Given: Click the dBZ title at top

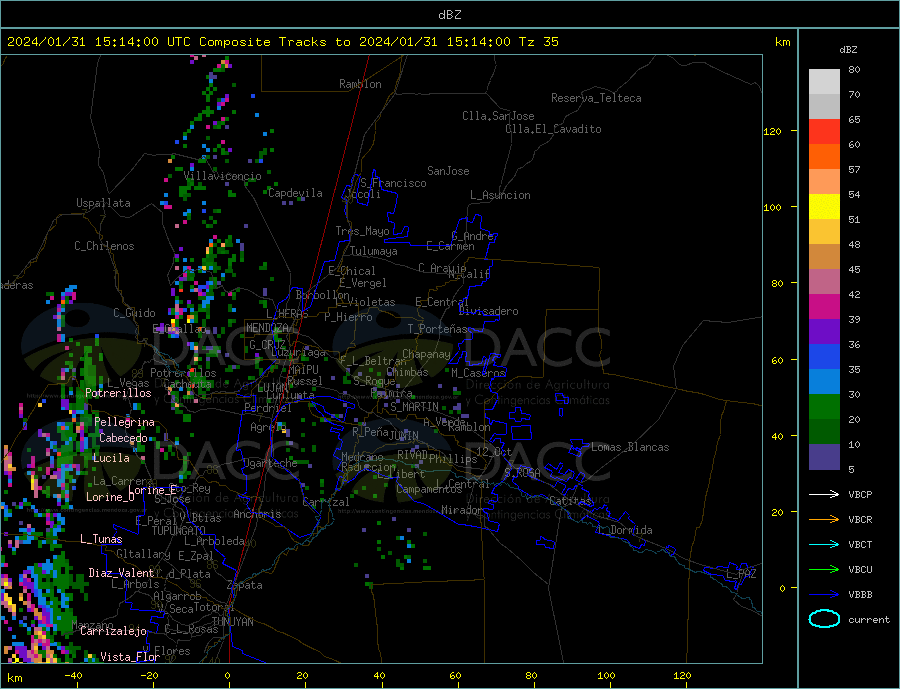Looking at the screenshot, I should (x=449, y=15).
